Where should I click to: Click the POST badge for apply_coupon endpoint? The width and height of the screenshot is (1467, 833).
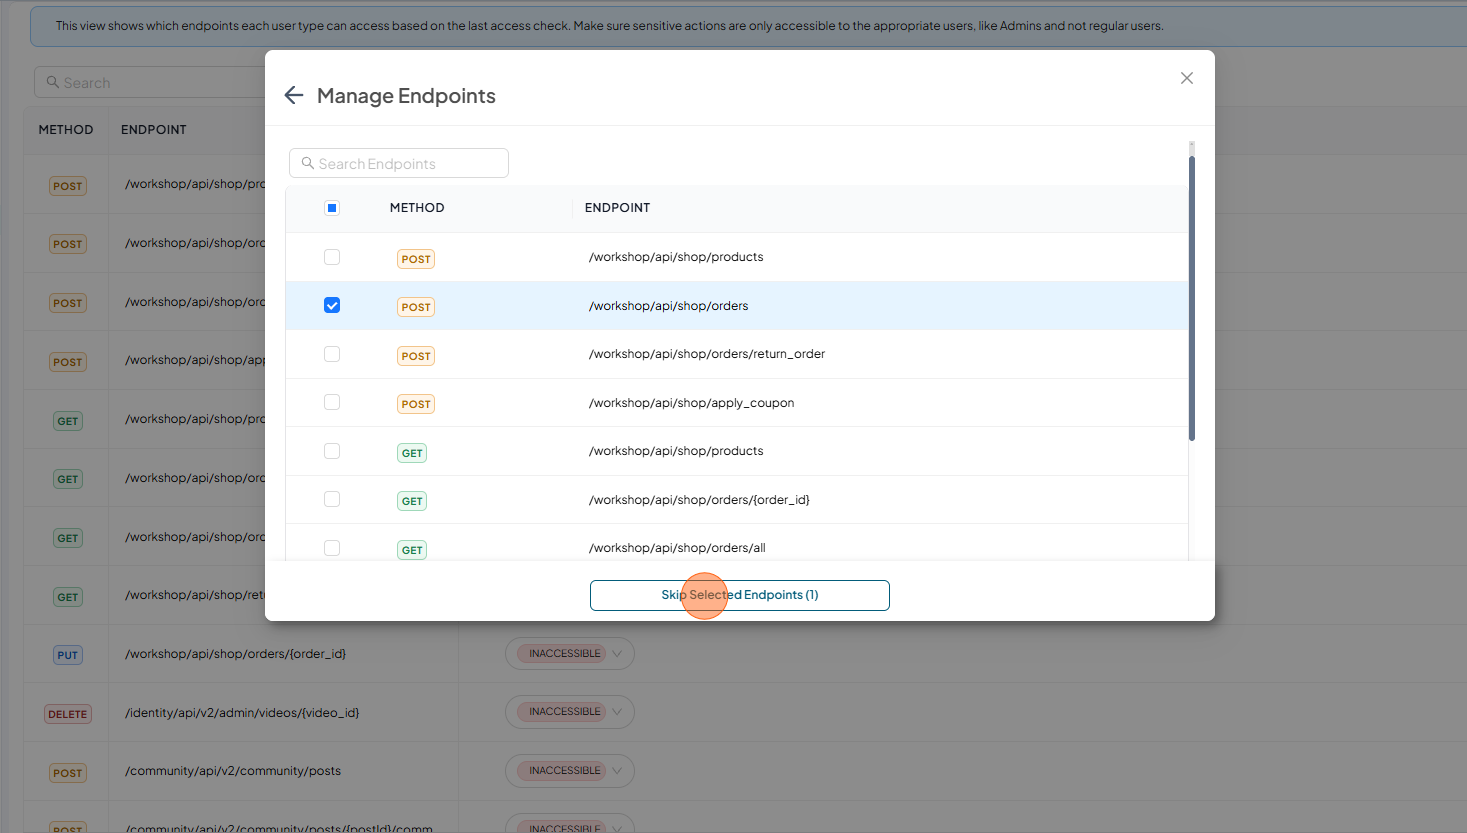(416, 404)
